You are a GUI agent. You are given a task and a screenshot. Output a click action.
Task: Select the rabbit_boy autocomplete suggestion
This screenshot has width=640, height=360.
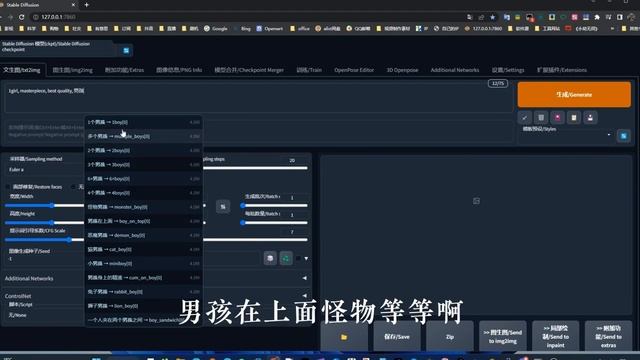143,292
